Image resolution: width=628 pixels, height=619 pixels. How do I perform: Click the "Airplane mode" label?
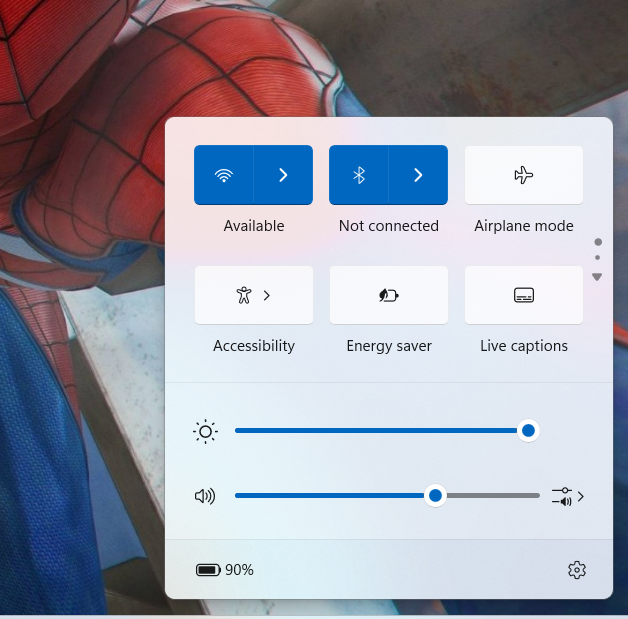click(524, 226)
